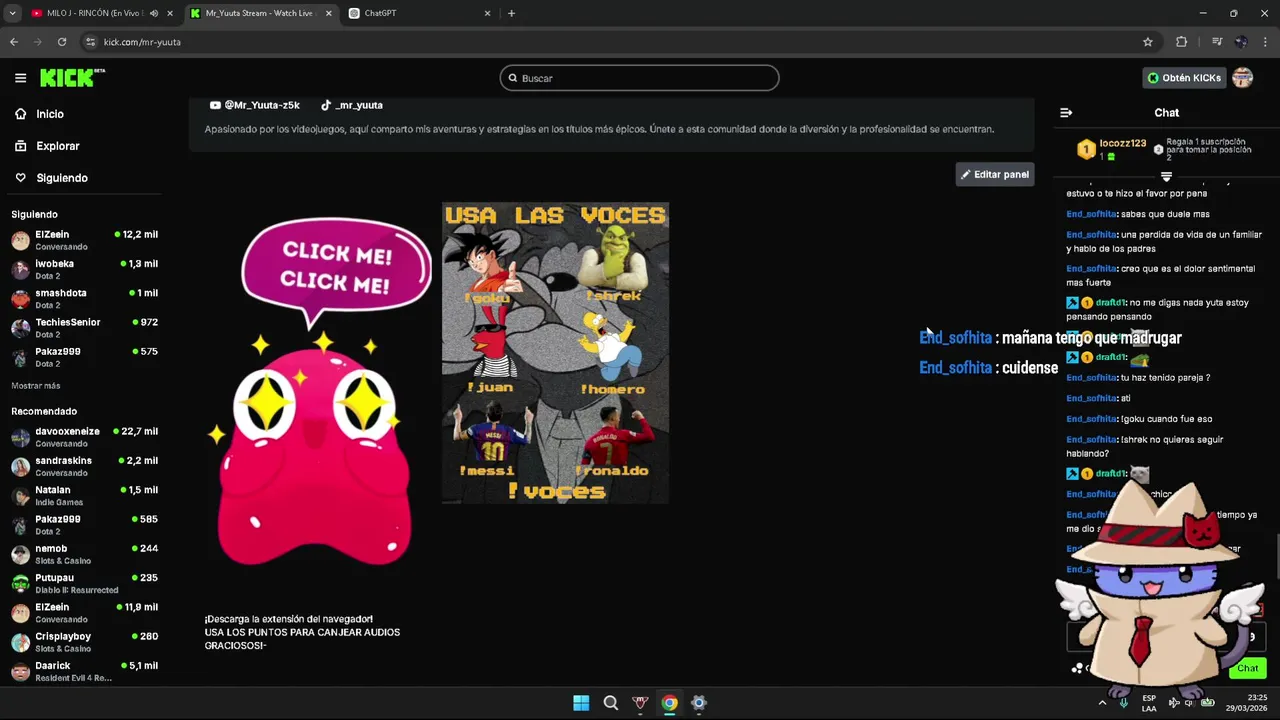This screenshot has height=720, width=1280.
Task: Open the Natalan recommended channel
Action: point(84,495)
